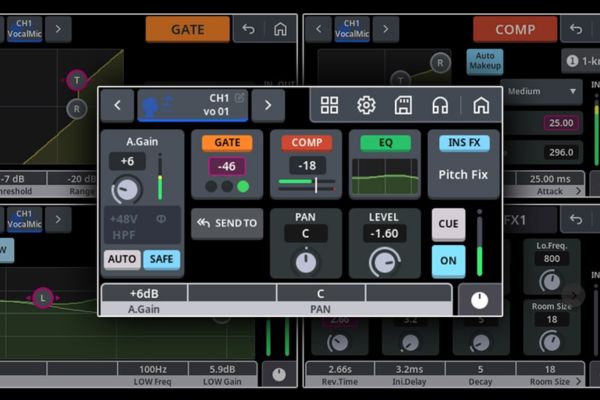The image size is (600, 400).
Task: Click the home icon beside GATE header
Action: [x=281, y=29]
